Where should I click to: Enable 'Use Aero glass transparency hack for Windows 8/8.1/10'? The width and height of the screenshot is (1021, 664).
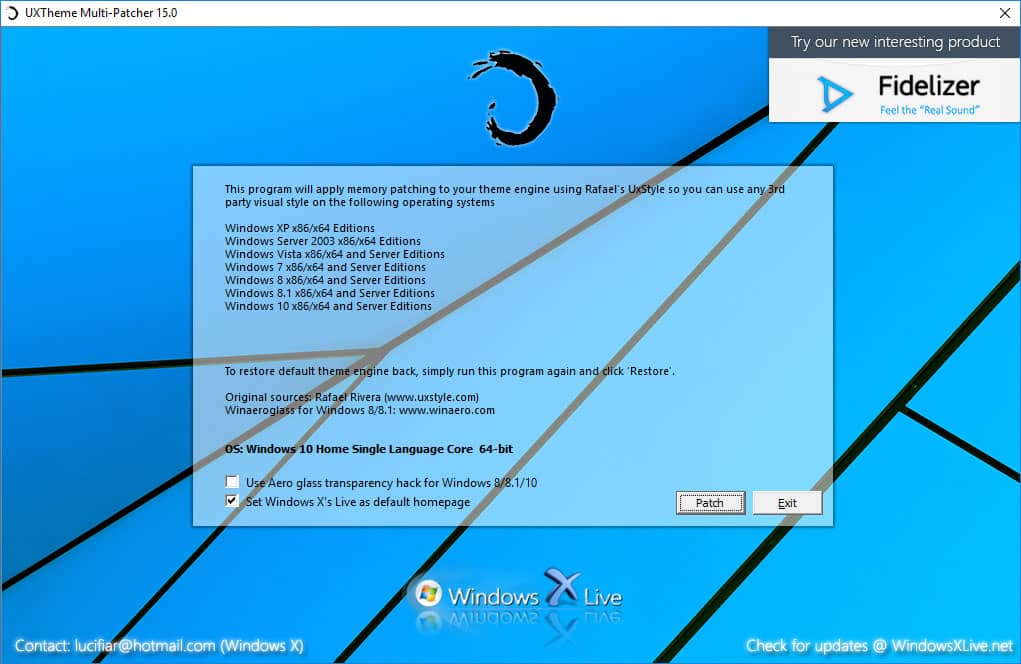pos(232,481)
